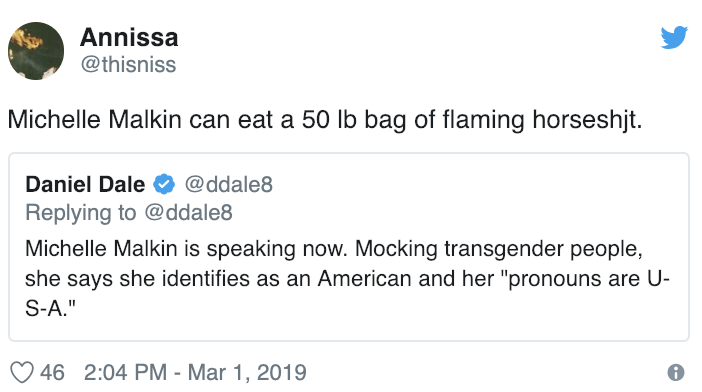The image size is (702, 392).
Task: Like the tweet with the heart icon
Action: (22, 372)
